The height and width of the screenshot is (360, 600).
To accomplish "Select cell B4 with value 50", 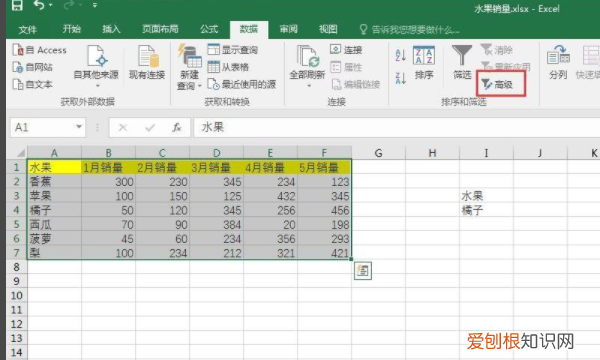I will coord(108,210).
